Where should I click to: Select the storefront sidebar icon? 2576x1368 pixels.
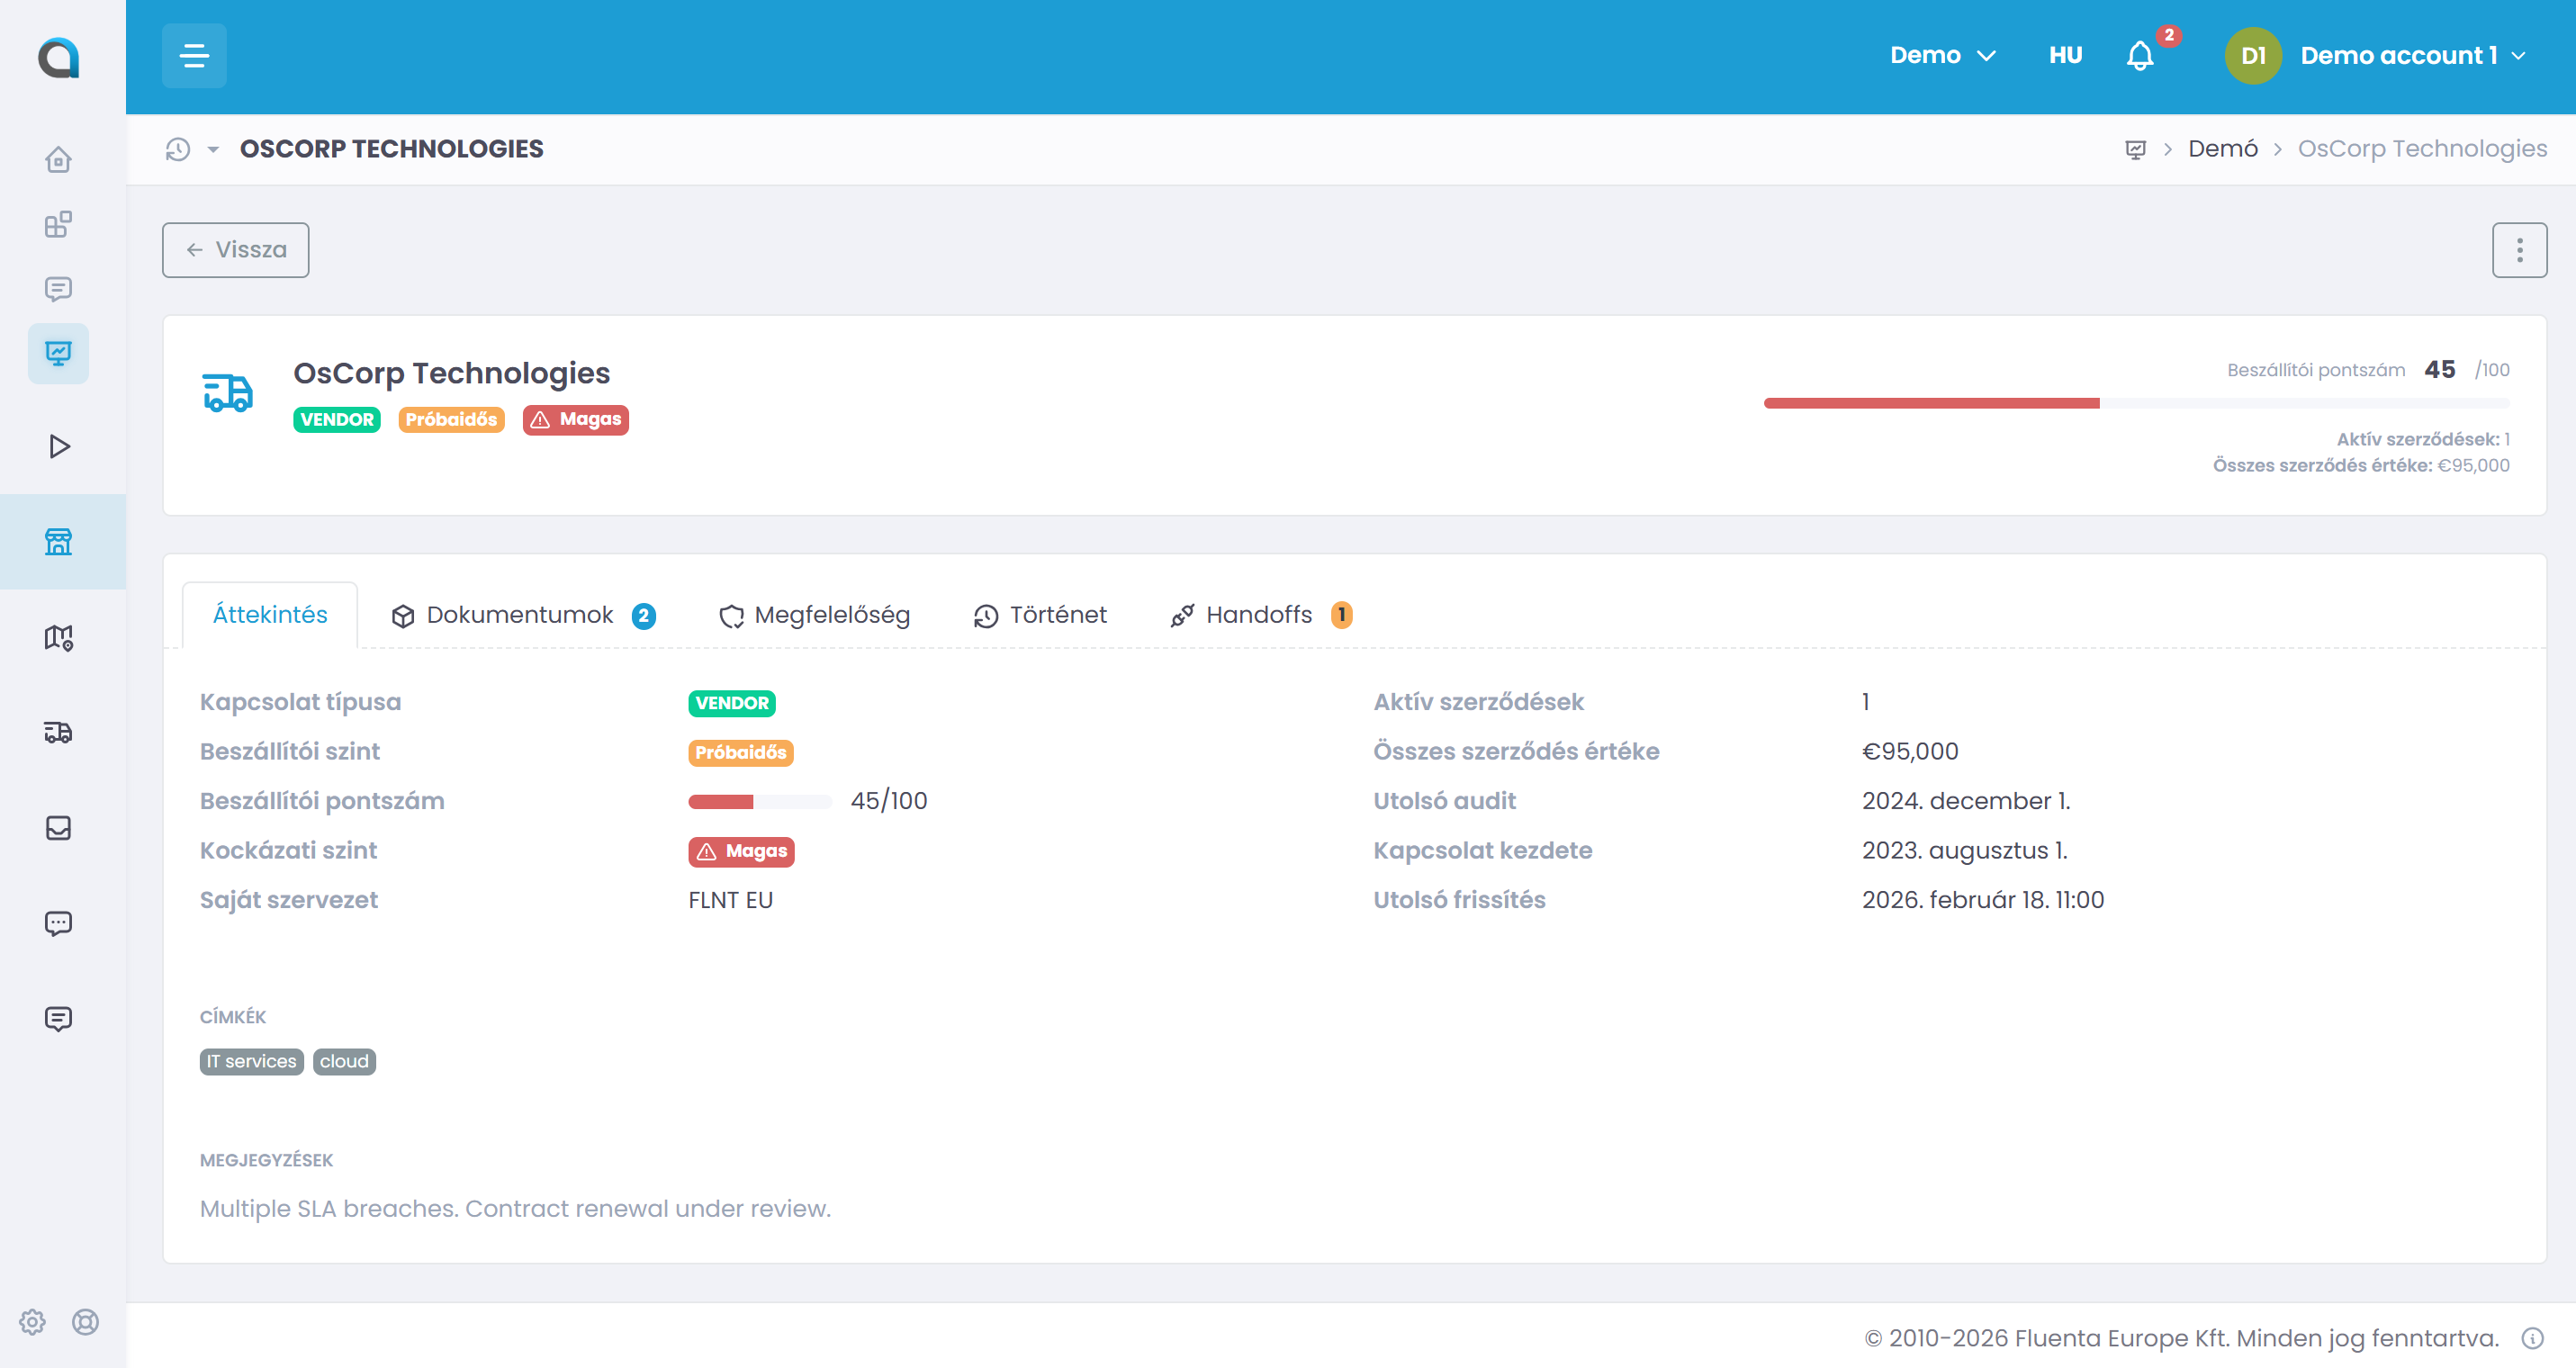coord(58,542)
